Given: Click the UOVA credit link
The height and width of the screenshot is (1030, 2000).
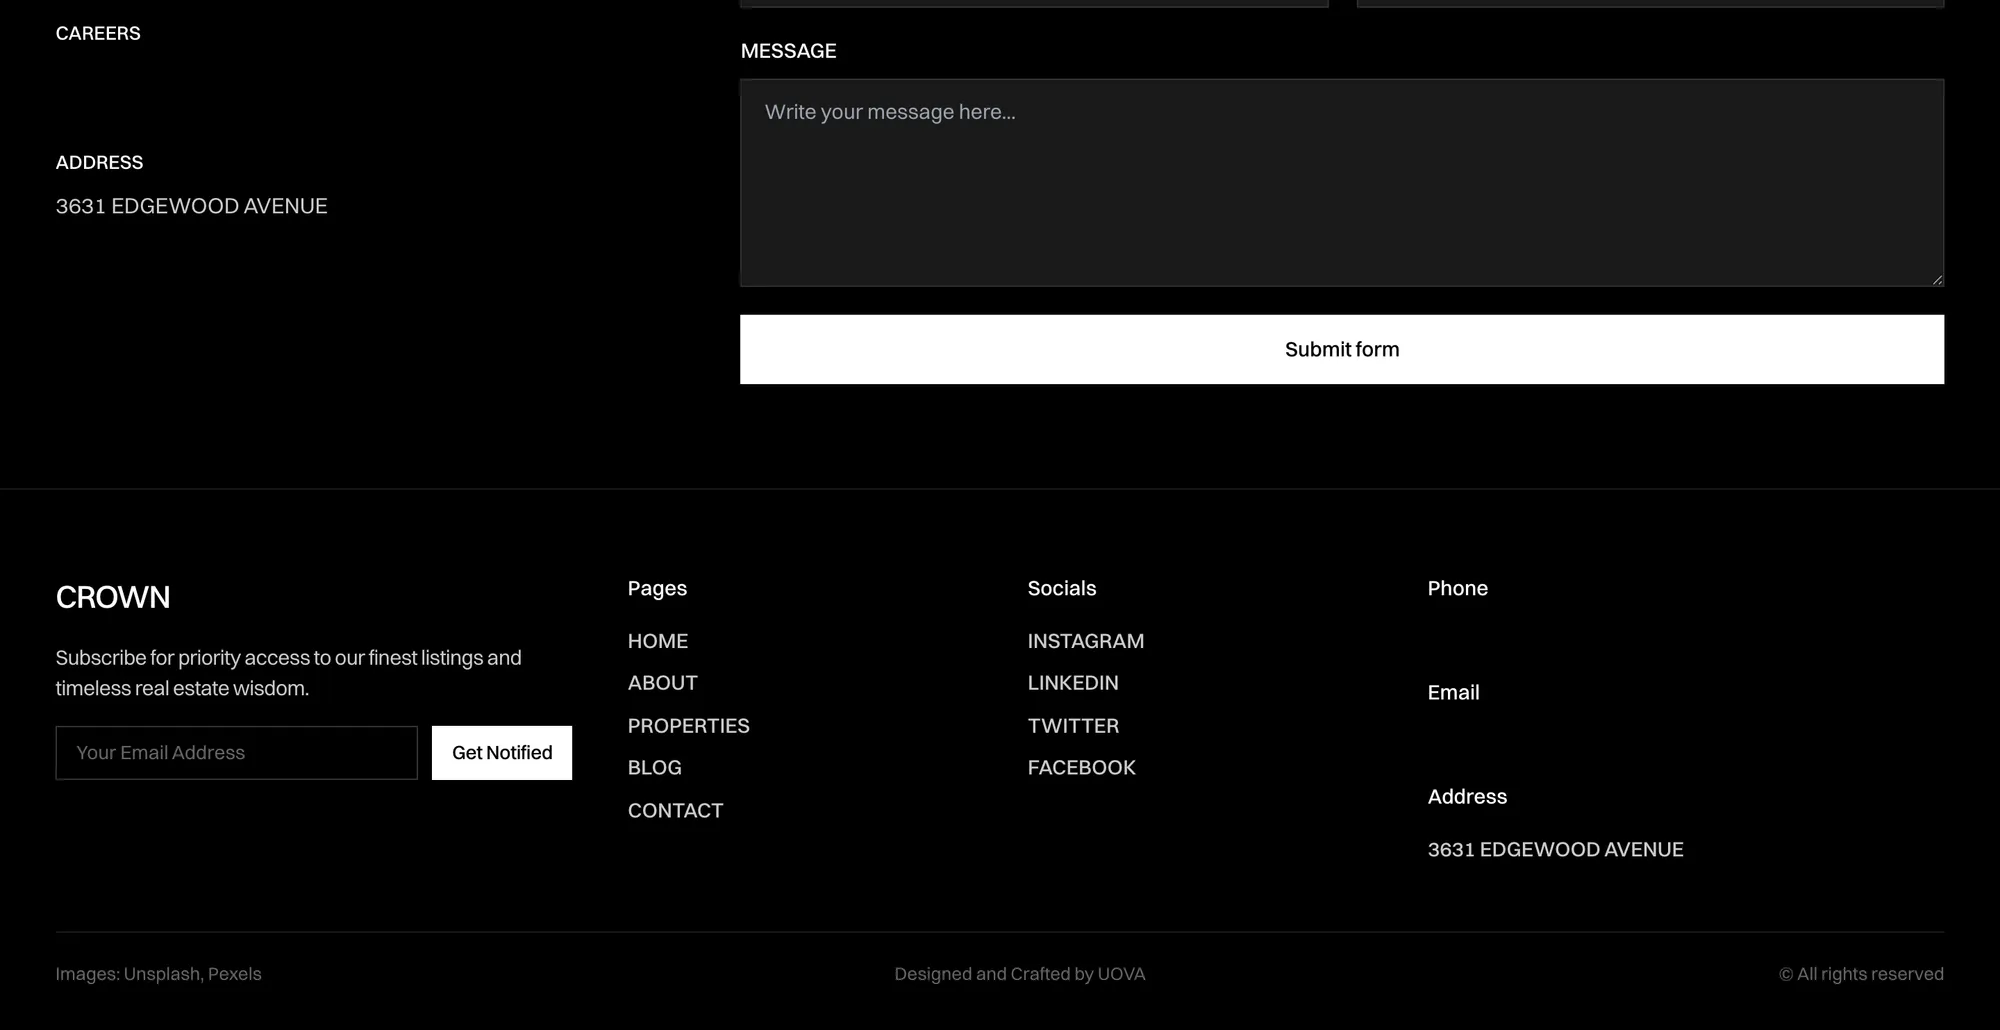Looking at the screenshot, I should [x=1121, y=974].
